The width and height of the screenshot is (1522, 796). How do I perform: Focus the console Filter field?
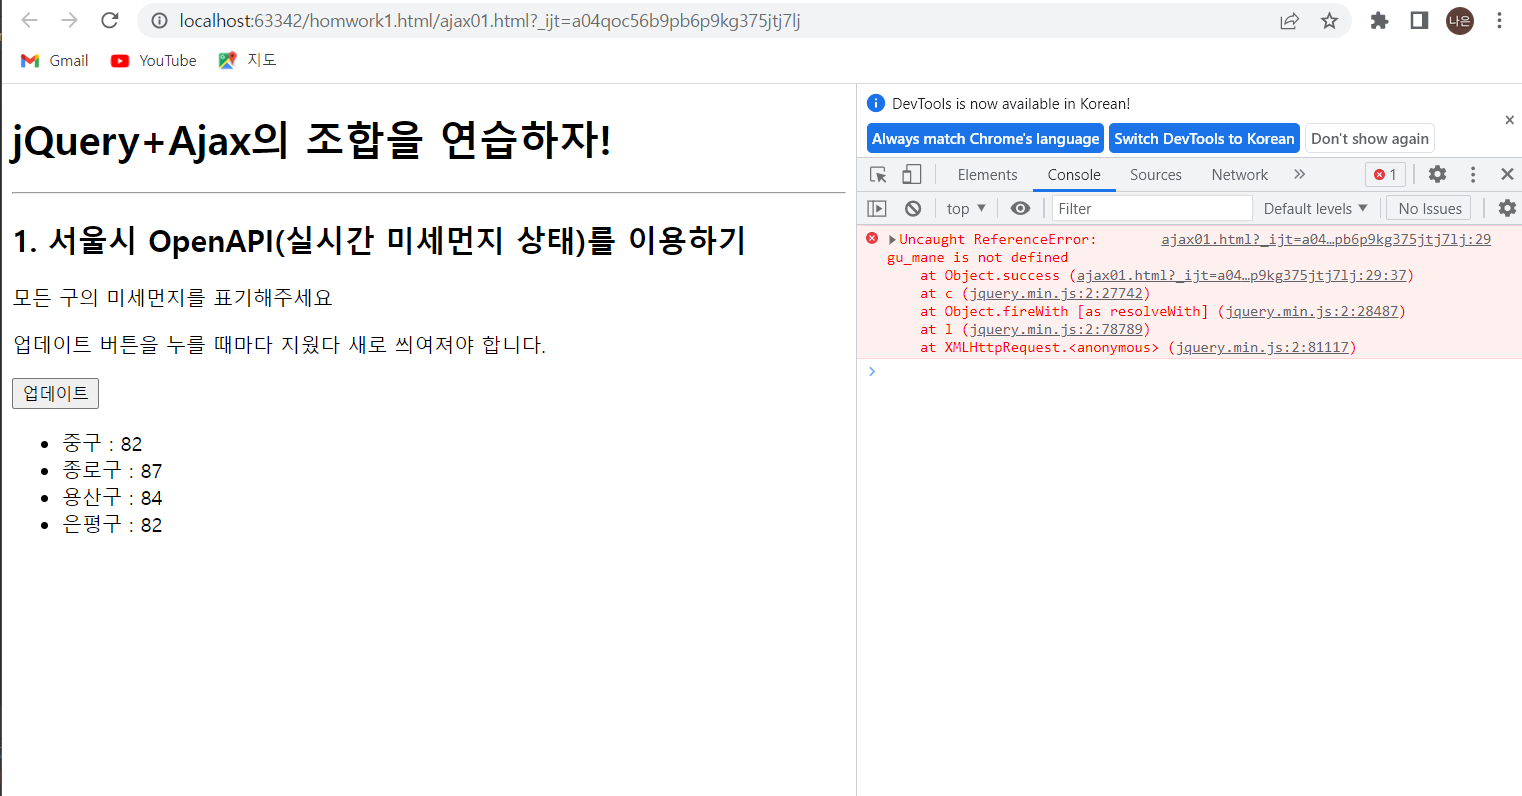[1152, 208]
